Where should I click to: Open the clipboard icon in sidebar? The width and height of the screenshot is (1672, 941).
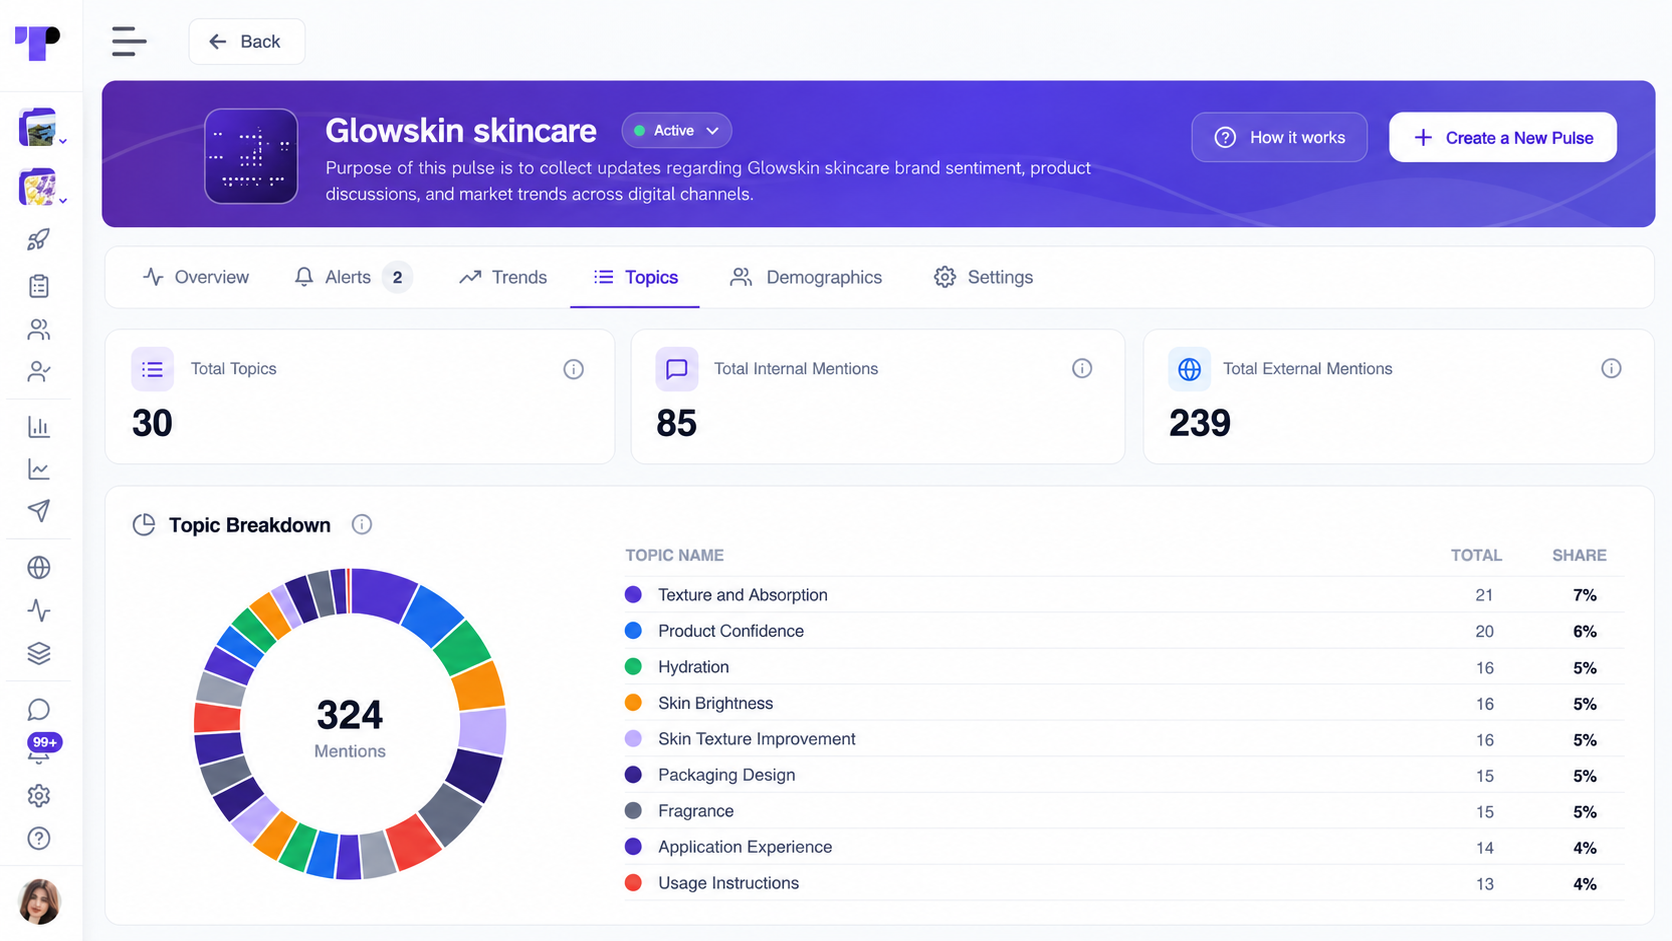[x=39, y=286]
